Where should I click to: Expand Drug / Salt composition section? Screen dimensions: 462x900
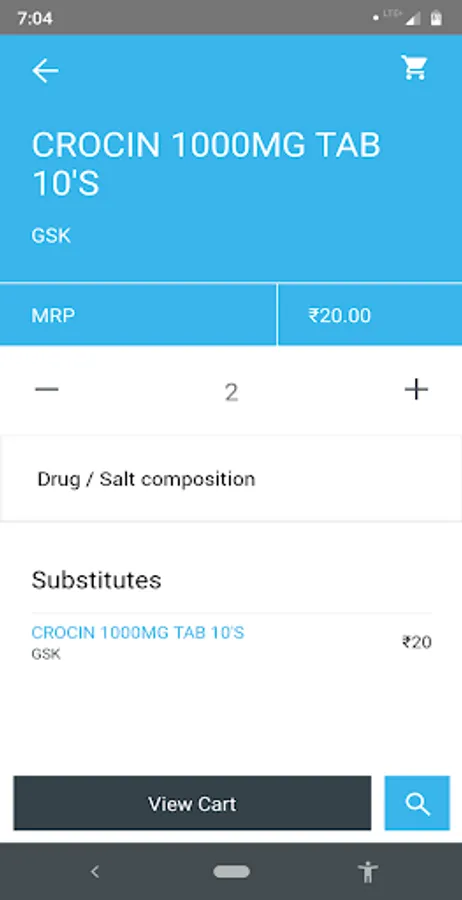(x=231, y=479)
